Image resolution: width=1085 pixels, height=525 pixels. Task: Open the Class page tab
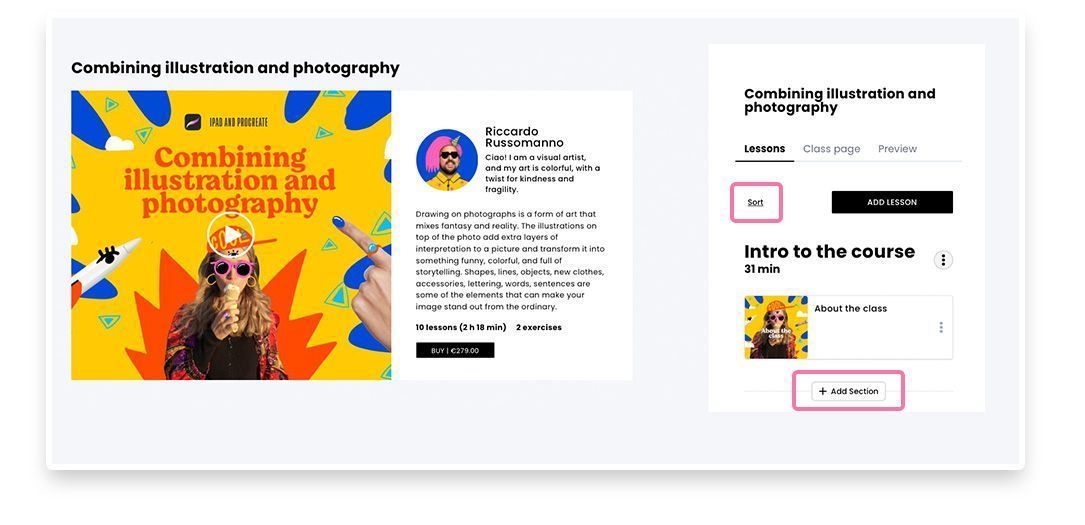pos(831,149)
